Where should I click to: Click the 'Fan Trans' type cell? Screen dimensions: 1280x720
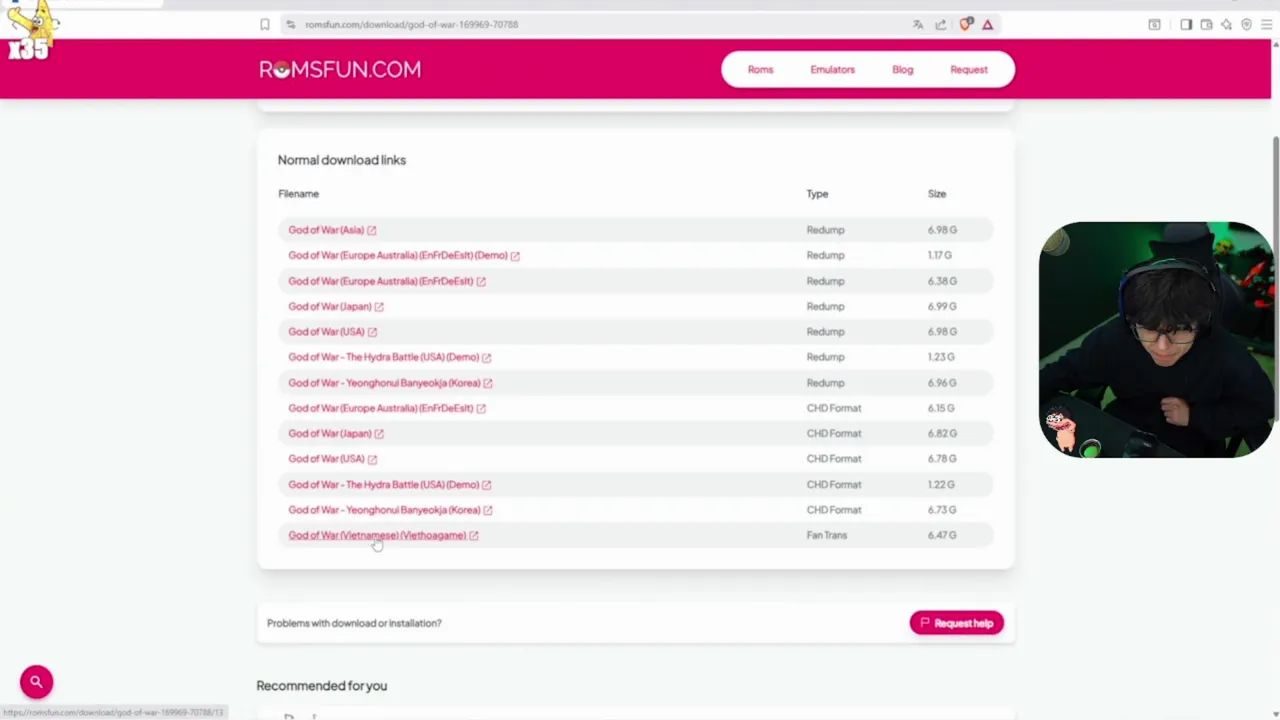coord(826,535)
